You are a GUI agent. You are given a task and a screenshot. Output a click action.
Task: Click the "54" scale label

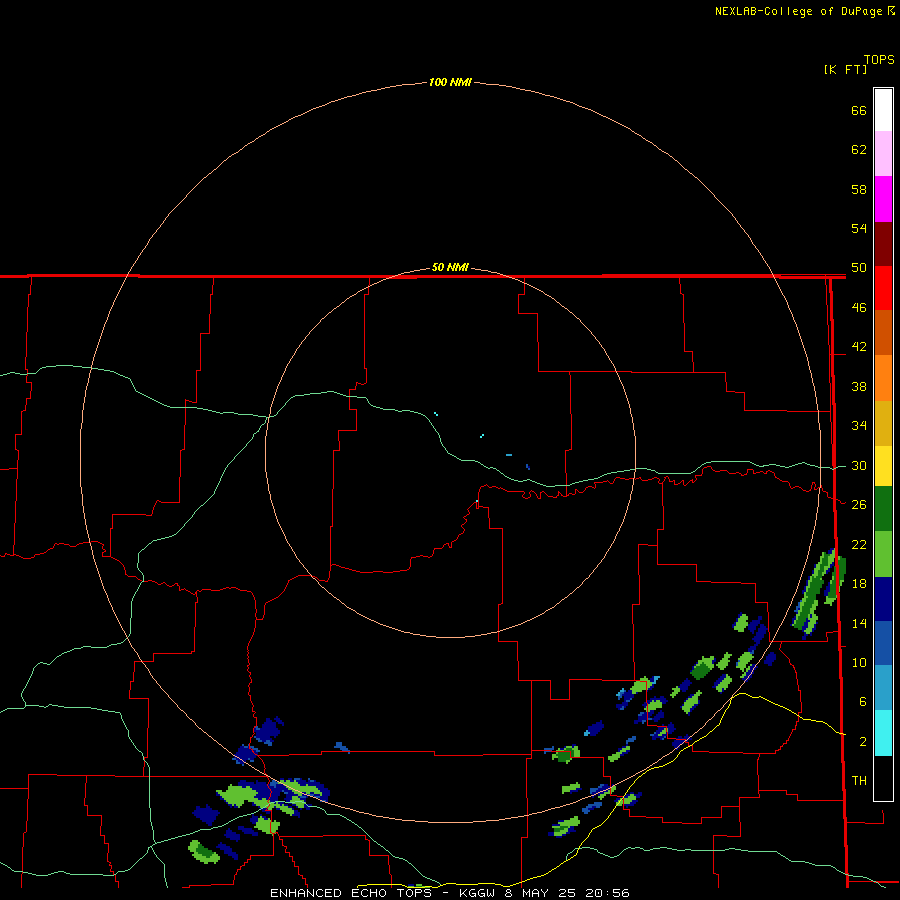tap(859, 228)
